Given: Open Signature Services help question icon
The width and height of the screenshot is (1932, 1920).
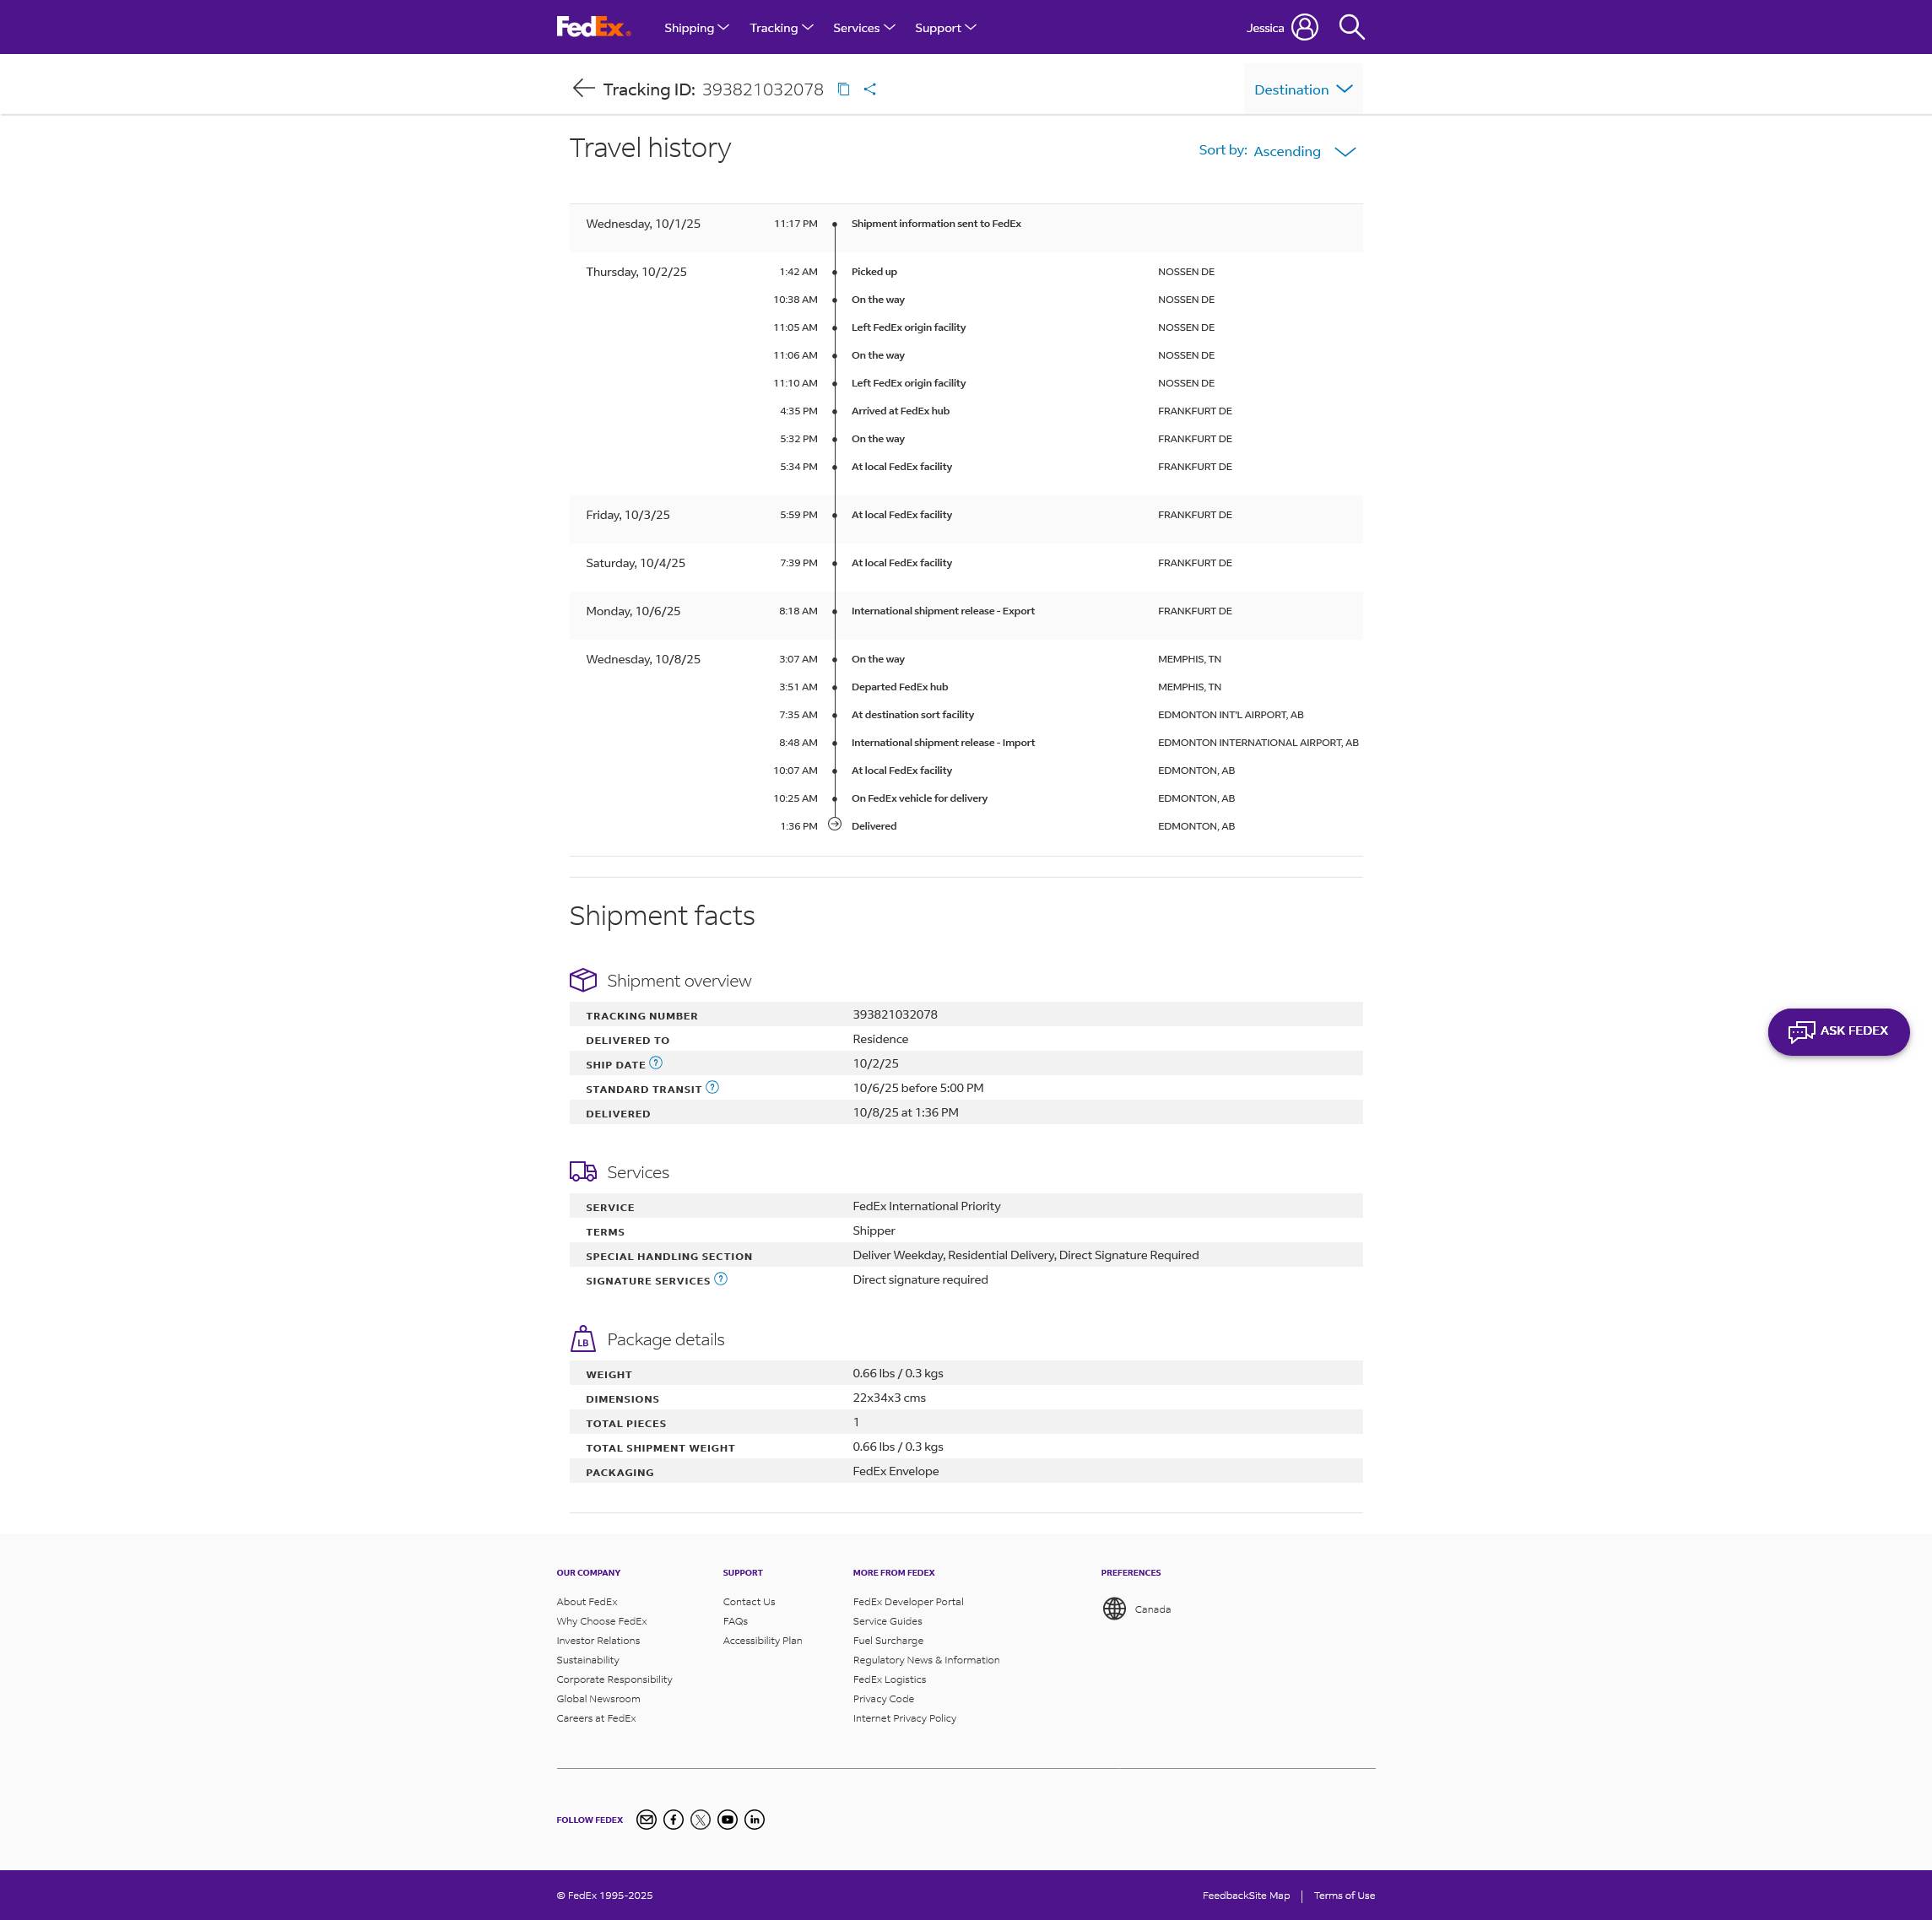Looking at the screenshot, I should tap(721, 1279).
